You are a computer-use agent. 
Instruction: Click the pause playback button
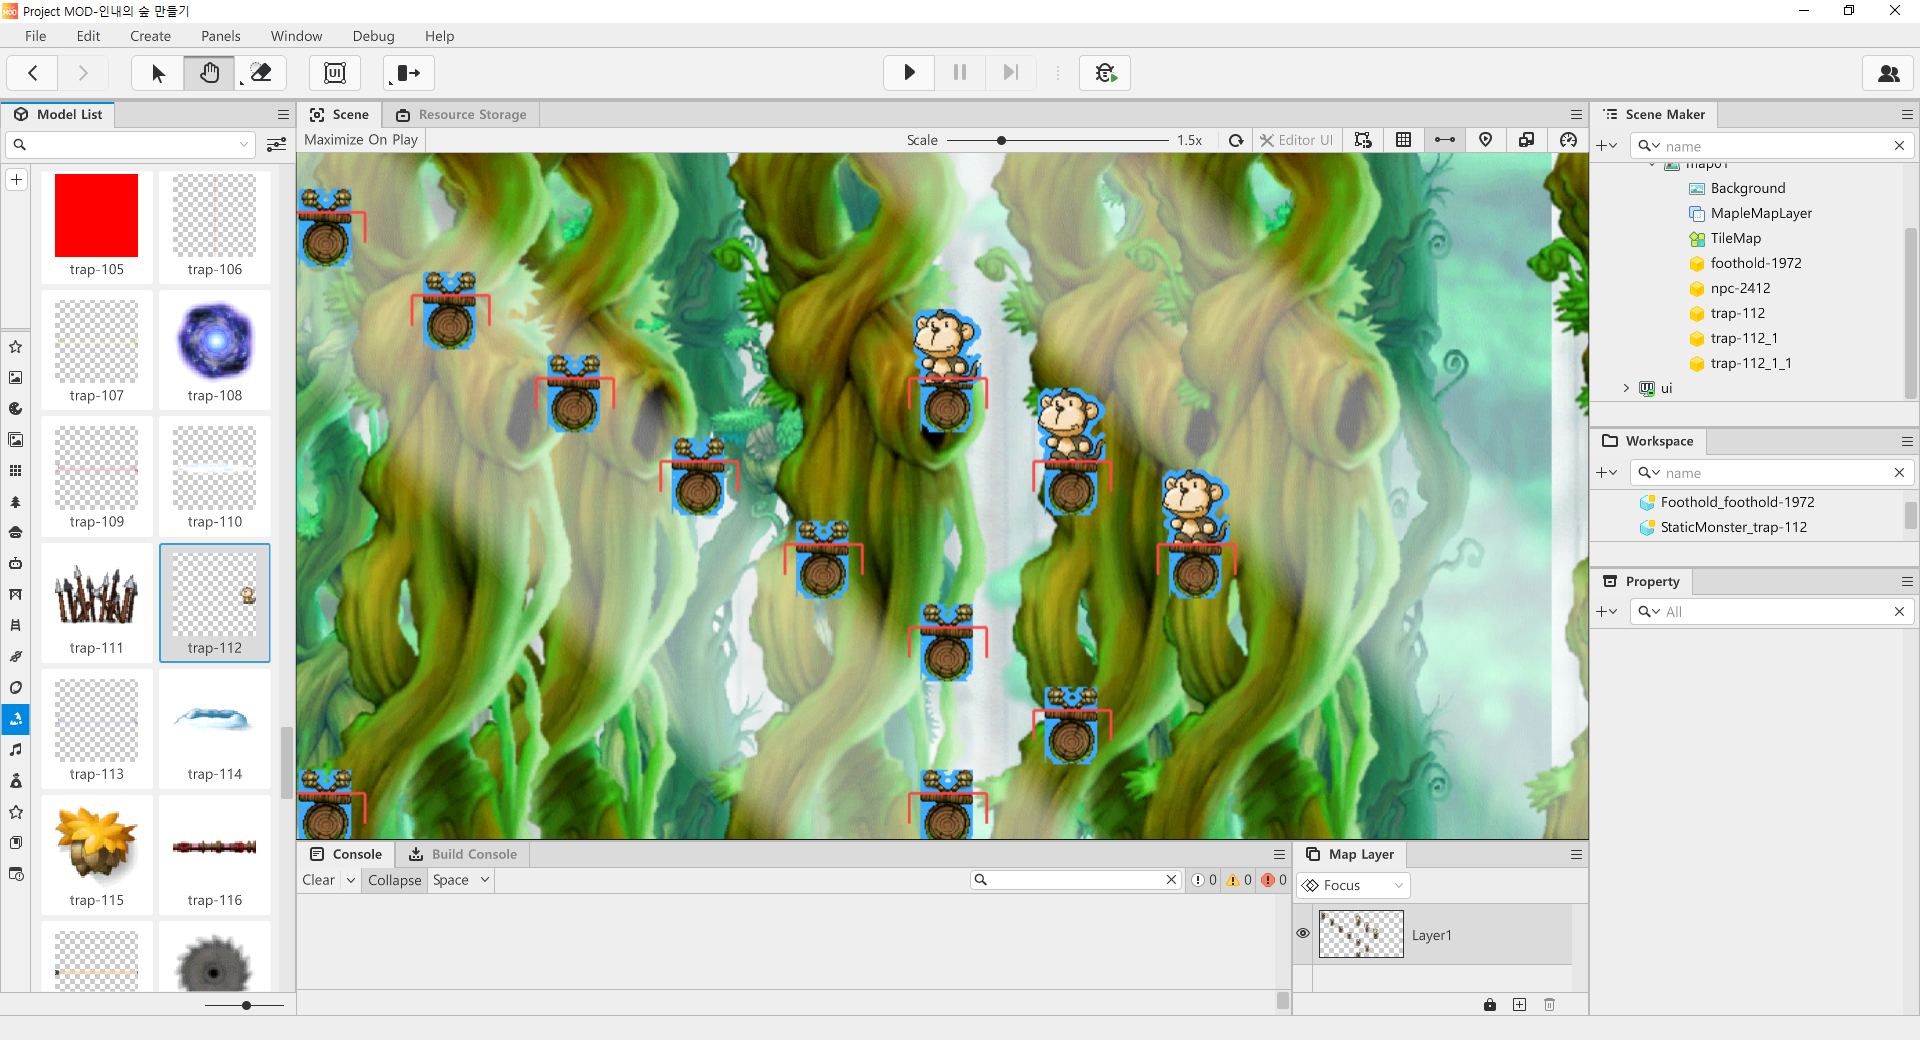pos(960,73)
